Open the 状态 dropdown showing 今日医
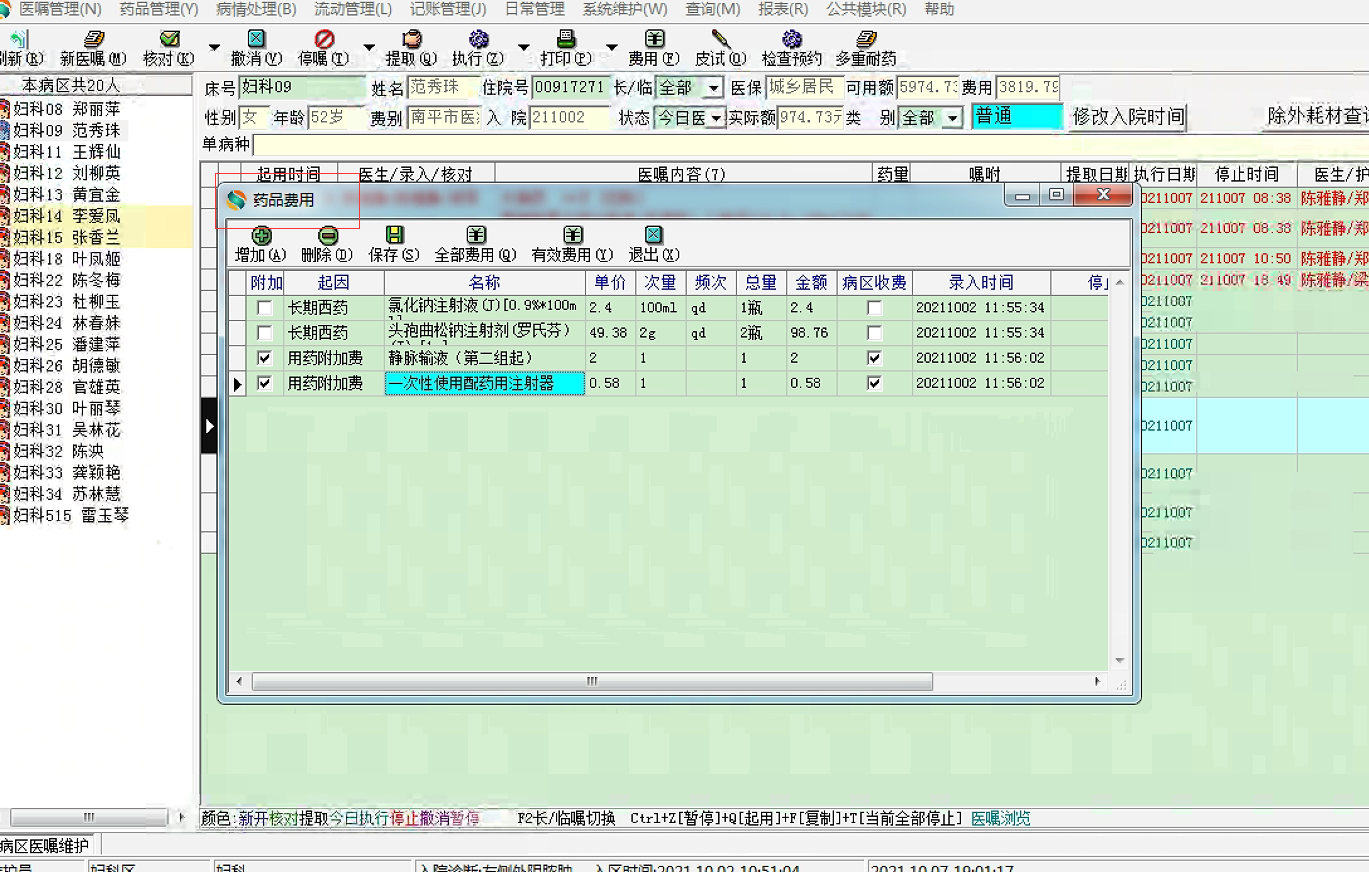This screenshot has height=872, width=1369. 716,119
